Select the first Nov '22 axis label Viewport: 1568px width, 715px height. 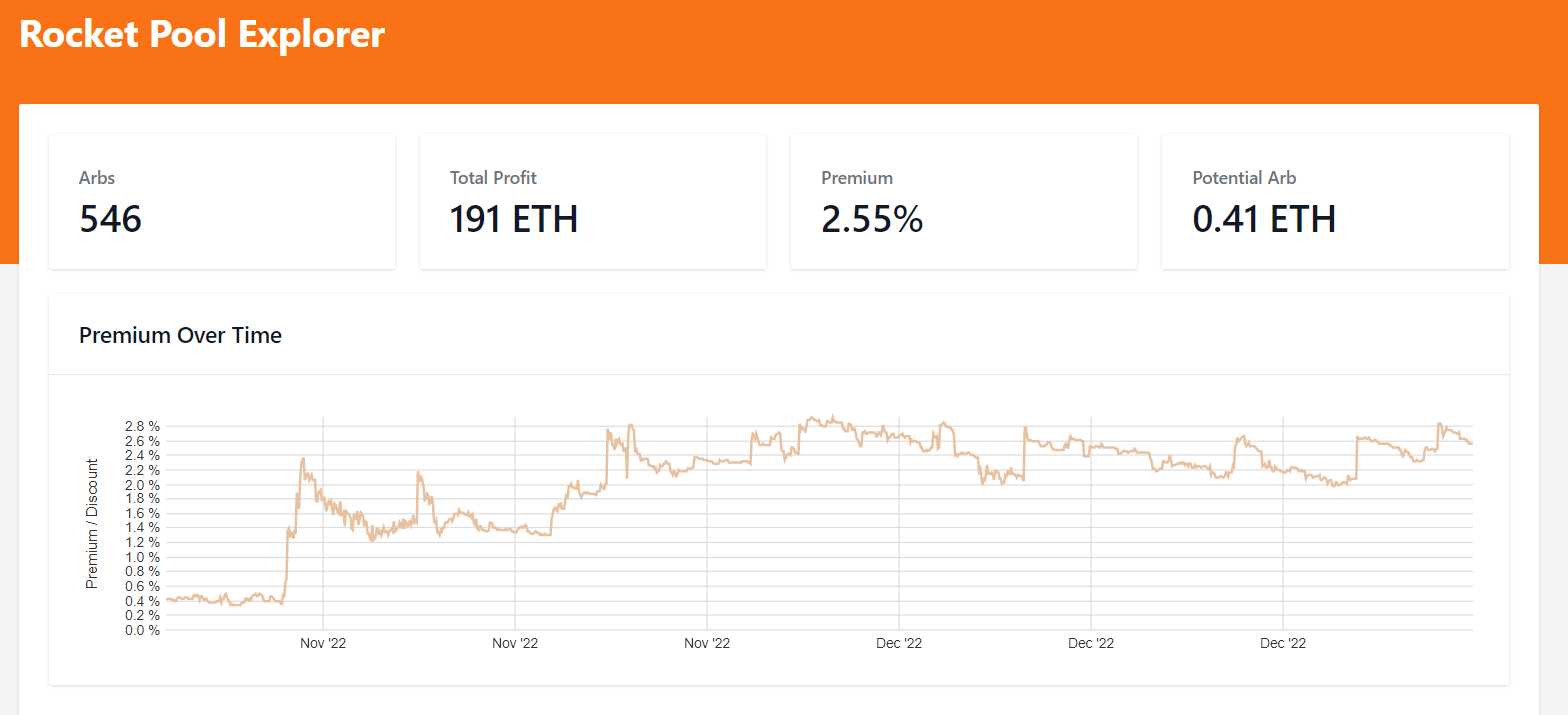[x=322, y=643]
